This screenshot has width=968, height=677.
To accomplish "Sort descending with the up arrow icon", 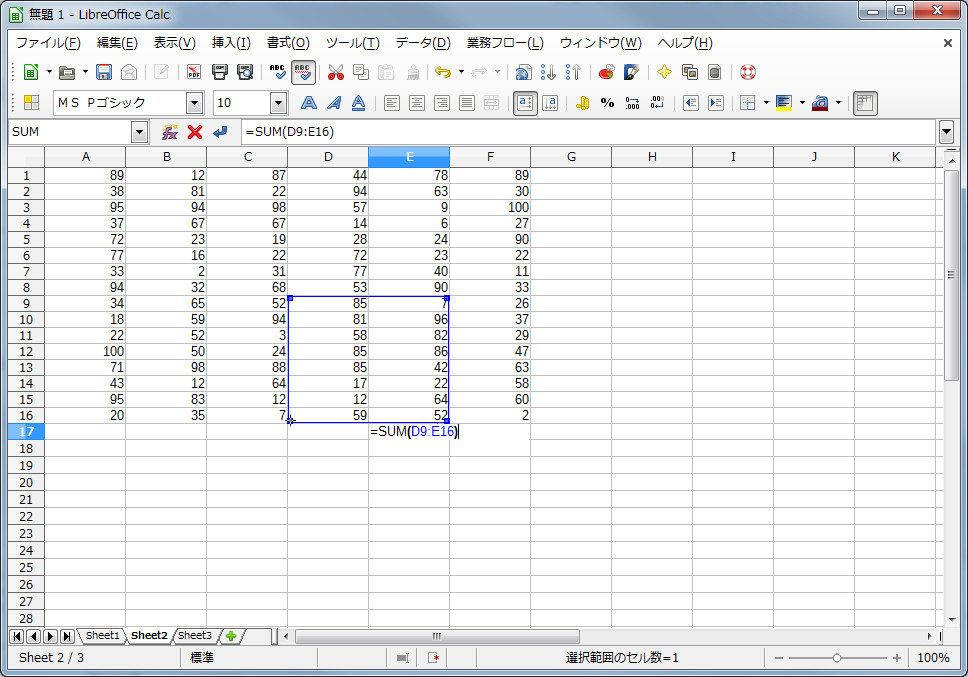I will pos(574,72).
